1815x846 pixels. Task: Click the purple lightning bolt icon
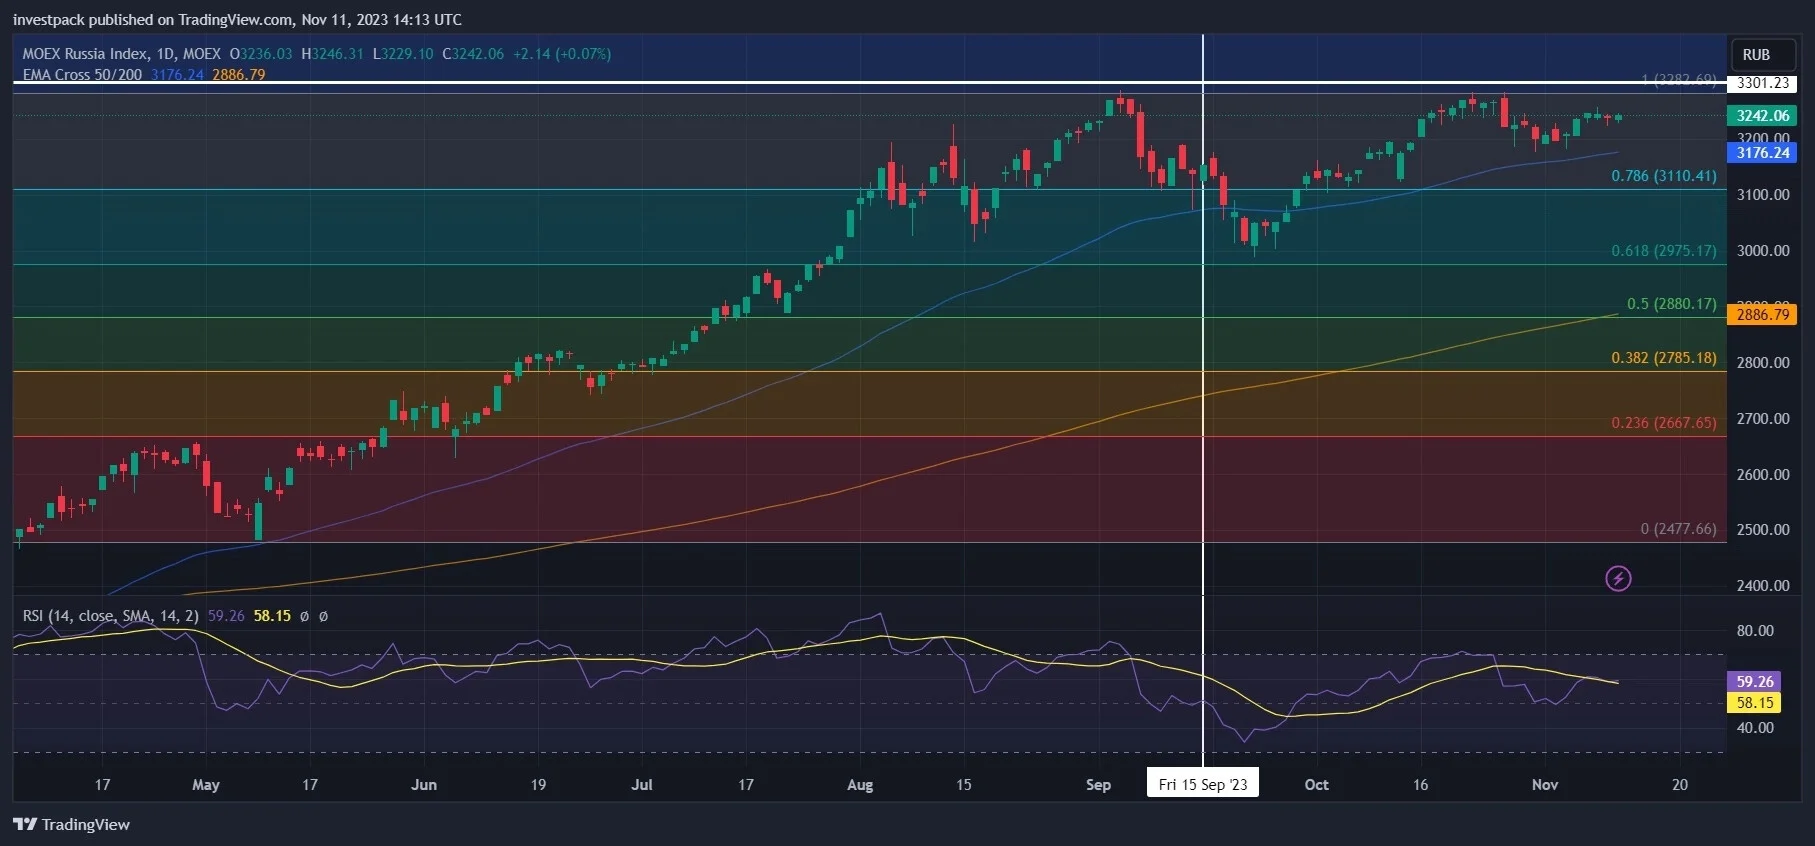coord(1618,578)
